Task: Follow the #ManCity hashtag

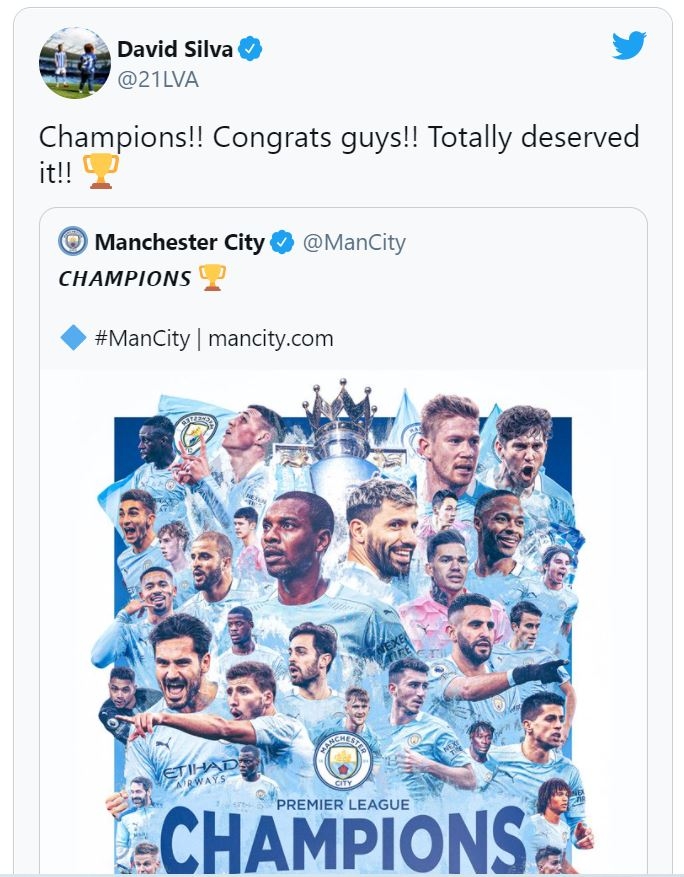Action: (x=141, y=338)
